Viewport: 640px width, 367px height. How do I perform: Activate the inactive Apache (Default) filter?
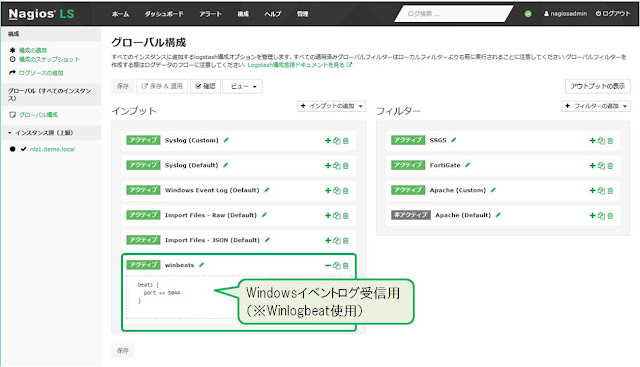(x=411, y=215)
